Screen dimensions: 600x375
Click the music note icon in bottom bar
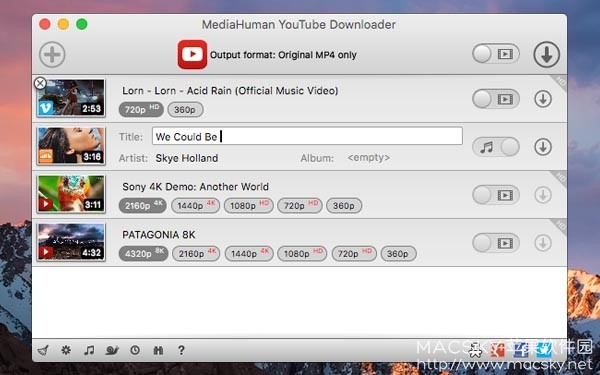pos(89,350)
